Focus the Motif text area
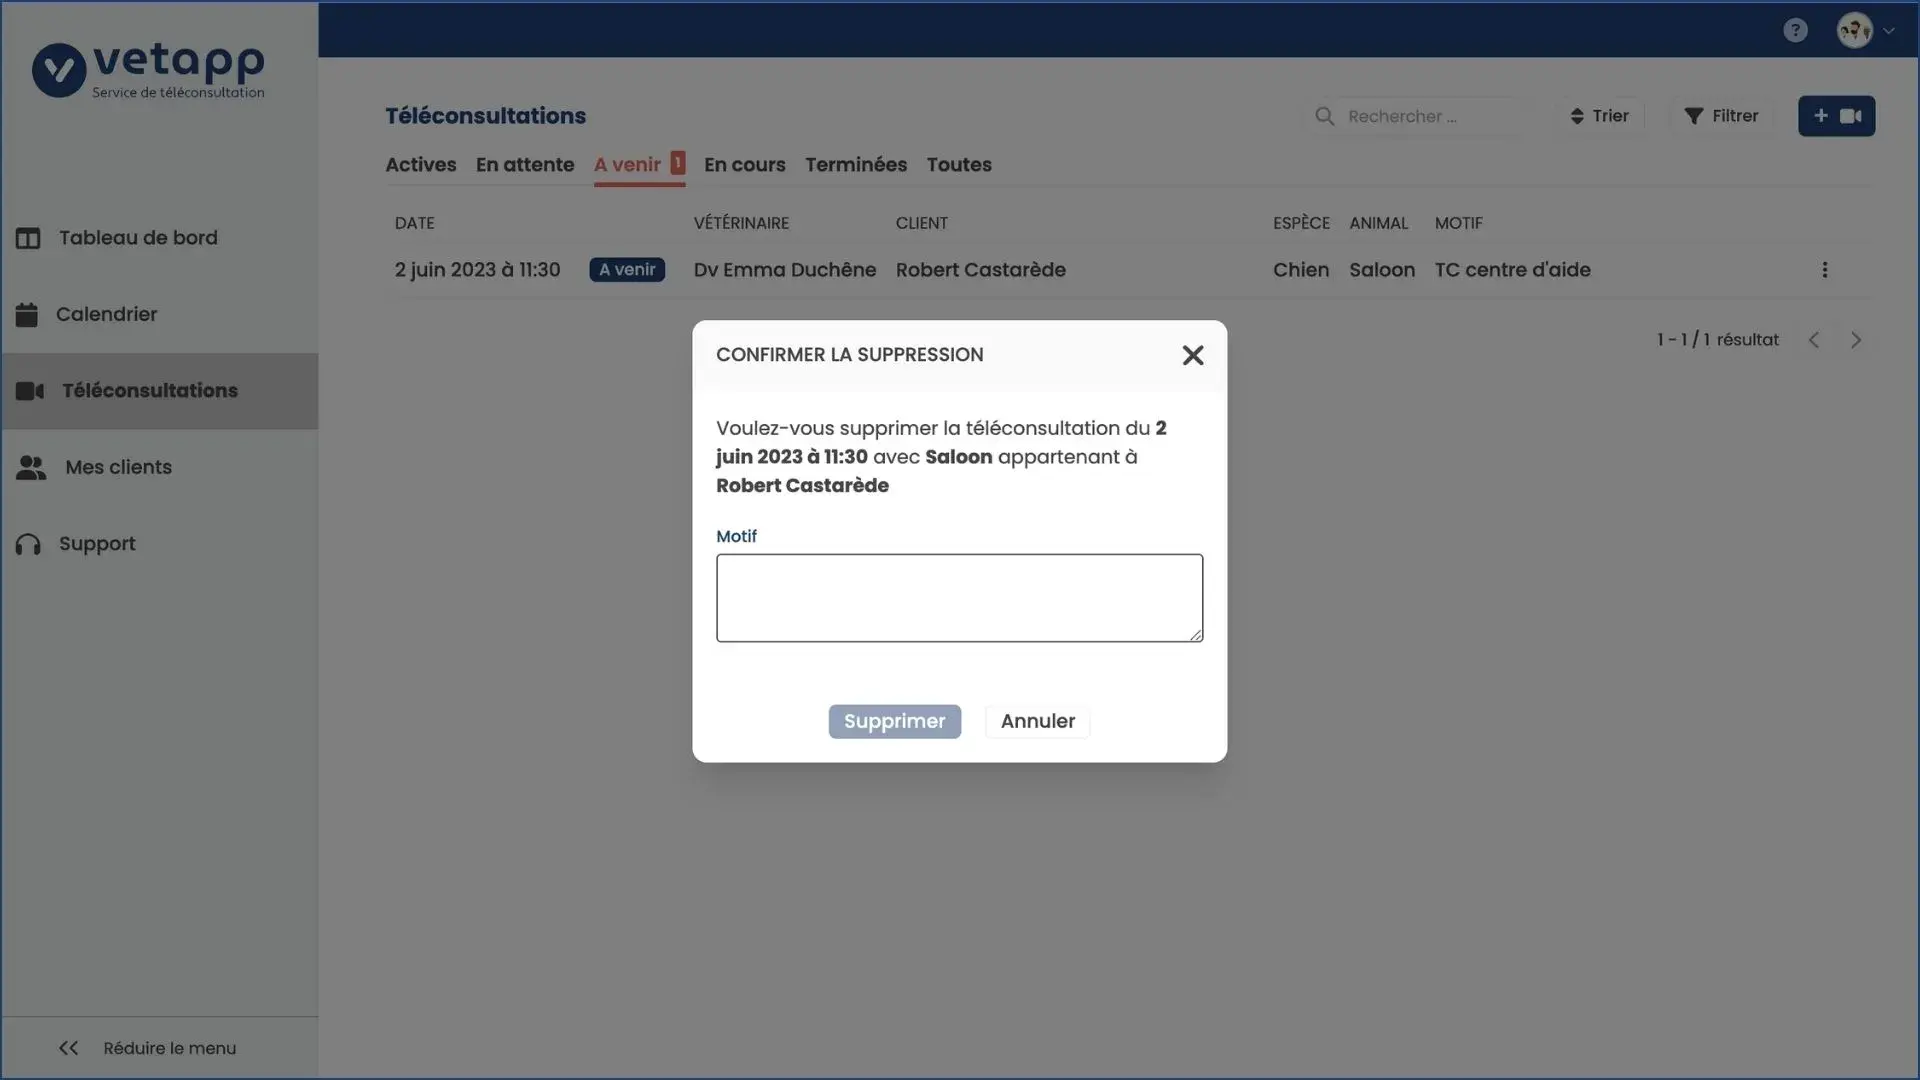1920x1080 pixels. pos(958,597)
